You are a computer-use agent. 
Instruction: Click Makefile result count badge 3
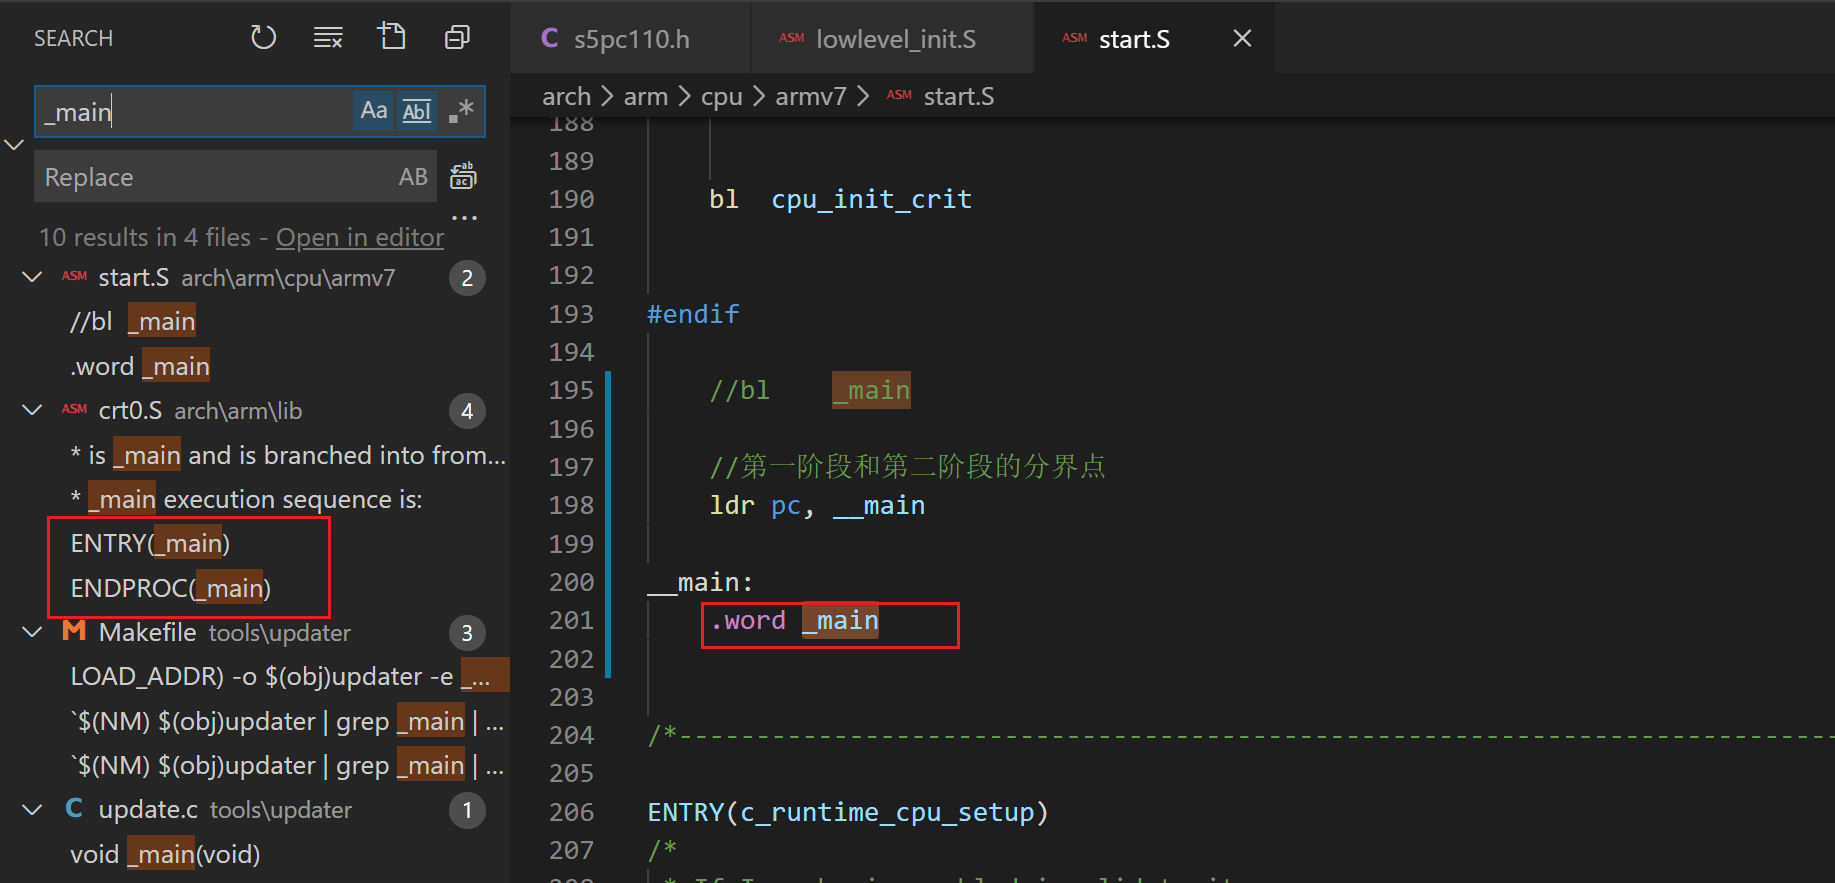(x=467, y=633)
